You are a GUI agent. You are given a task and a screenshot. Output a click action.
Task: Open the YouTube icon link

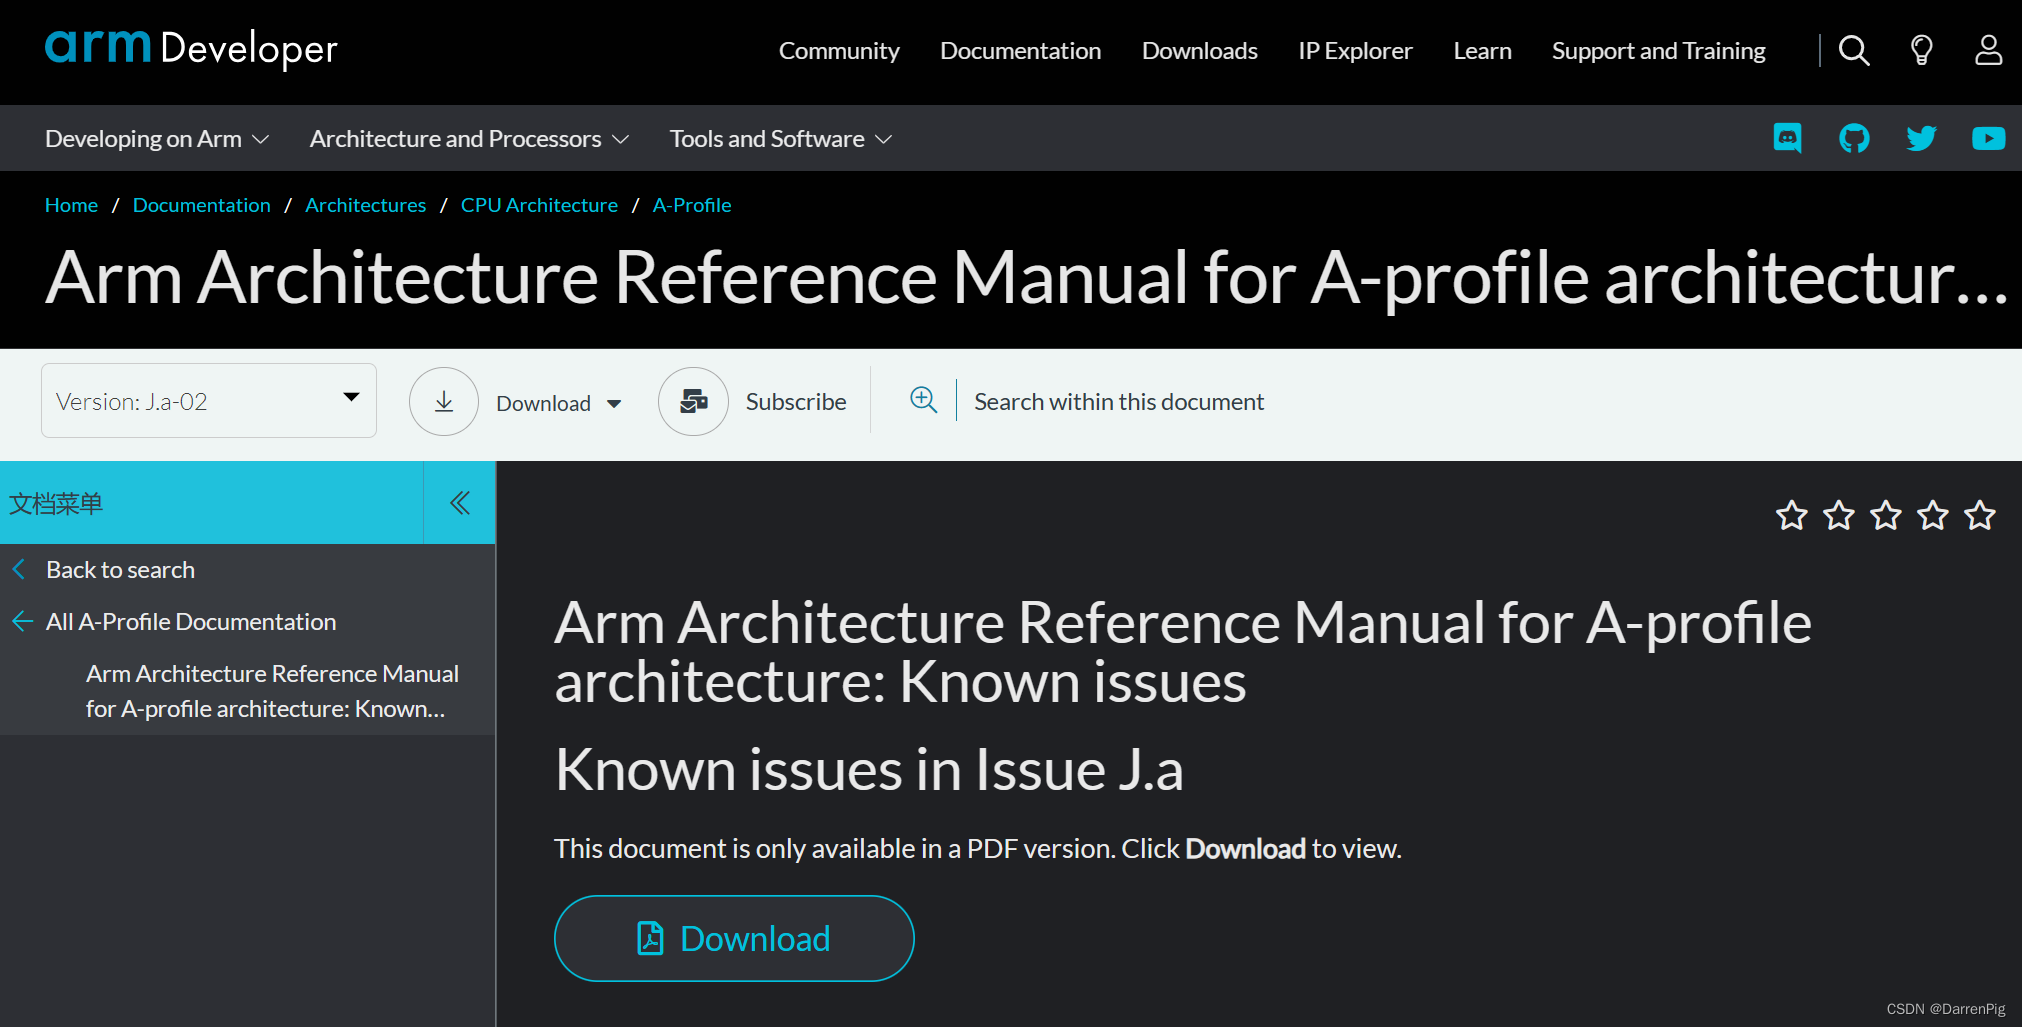click(1988, 138)
